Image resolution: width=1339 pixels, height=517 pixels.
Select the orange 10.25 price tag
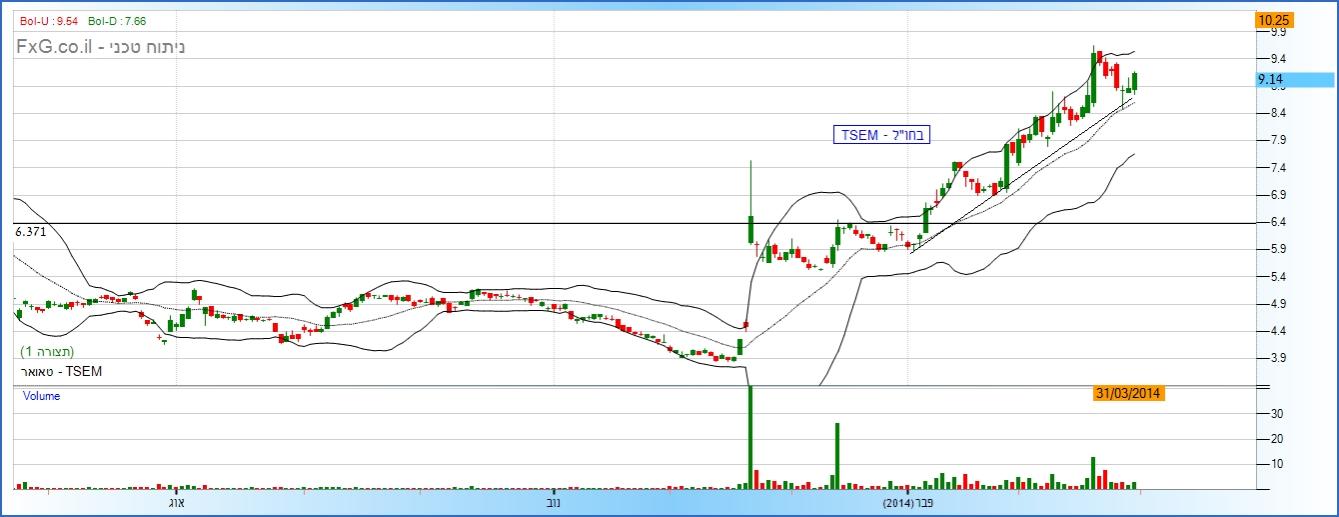point(1275,19)
